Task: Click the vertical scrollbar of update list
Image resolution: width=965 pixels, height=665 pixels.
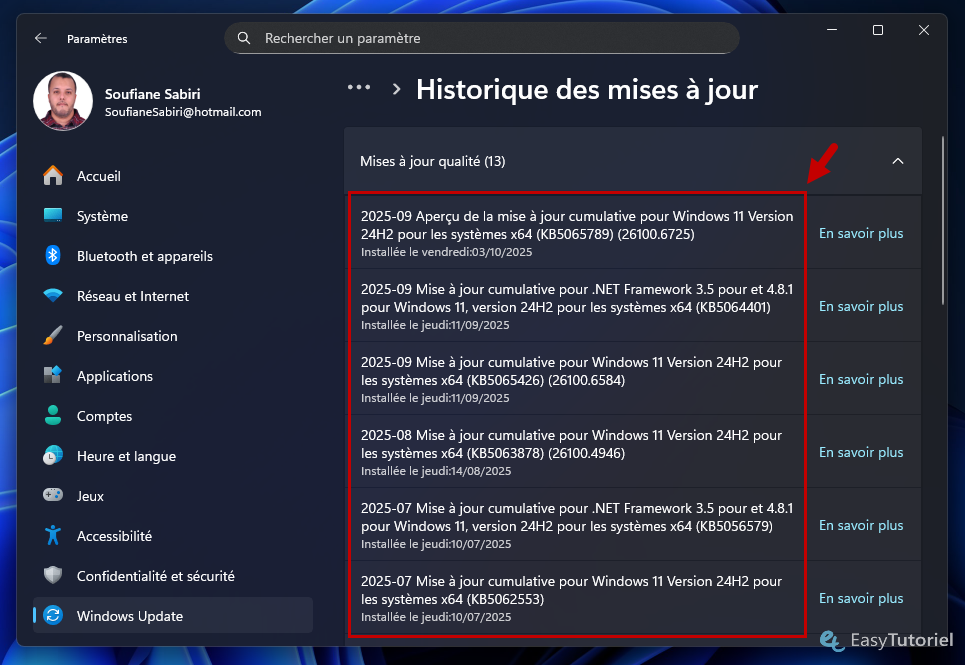Action: [x=943, y=220]
